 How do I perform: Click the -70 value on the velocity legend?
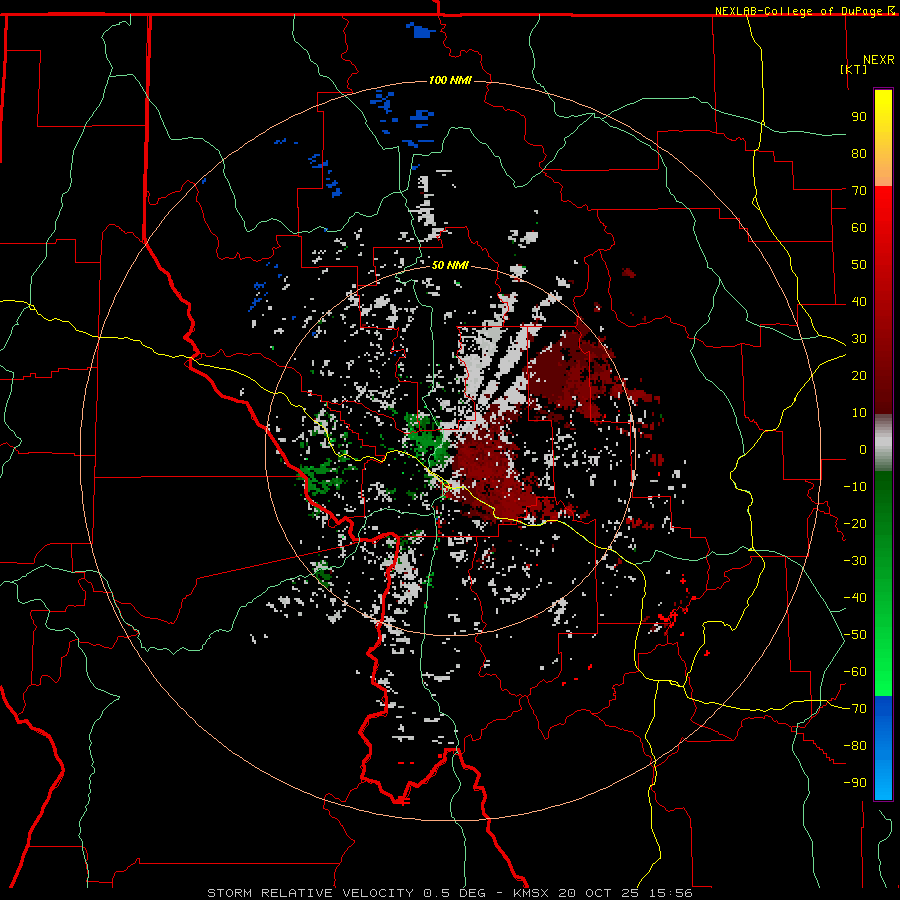855,709
